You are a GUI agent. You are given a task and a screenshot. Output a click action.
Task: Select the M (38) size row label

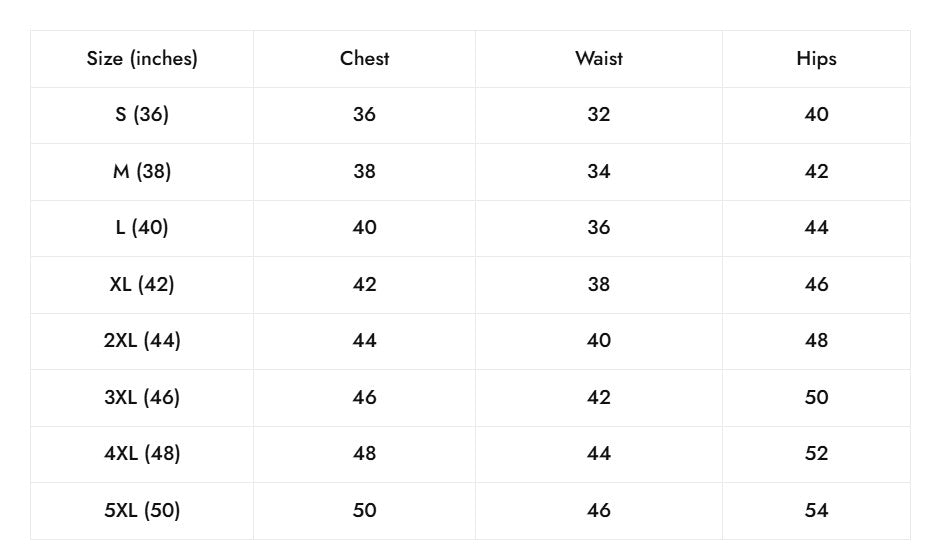pyautogui.click(x=142, y=171)
